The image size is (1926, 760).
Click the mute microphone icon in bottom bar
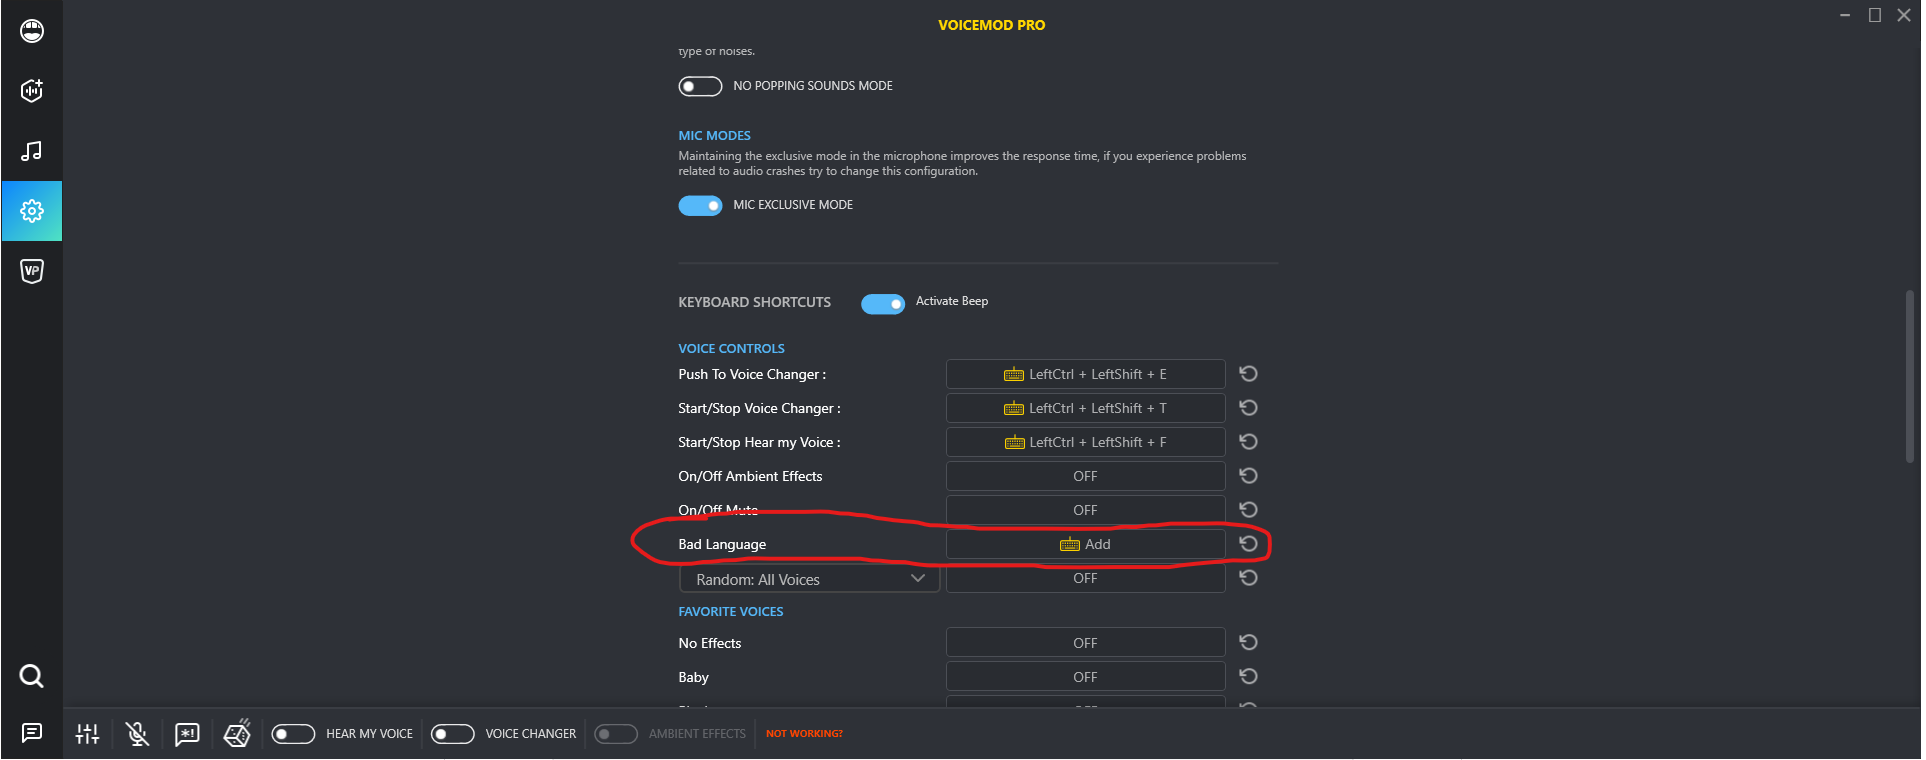point(138,734)
